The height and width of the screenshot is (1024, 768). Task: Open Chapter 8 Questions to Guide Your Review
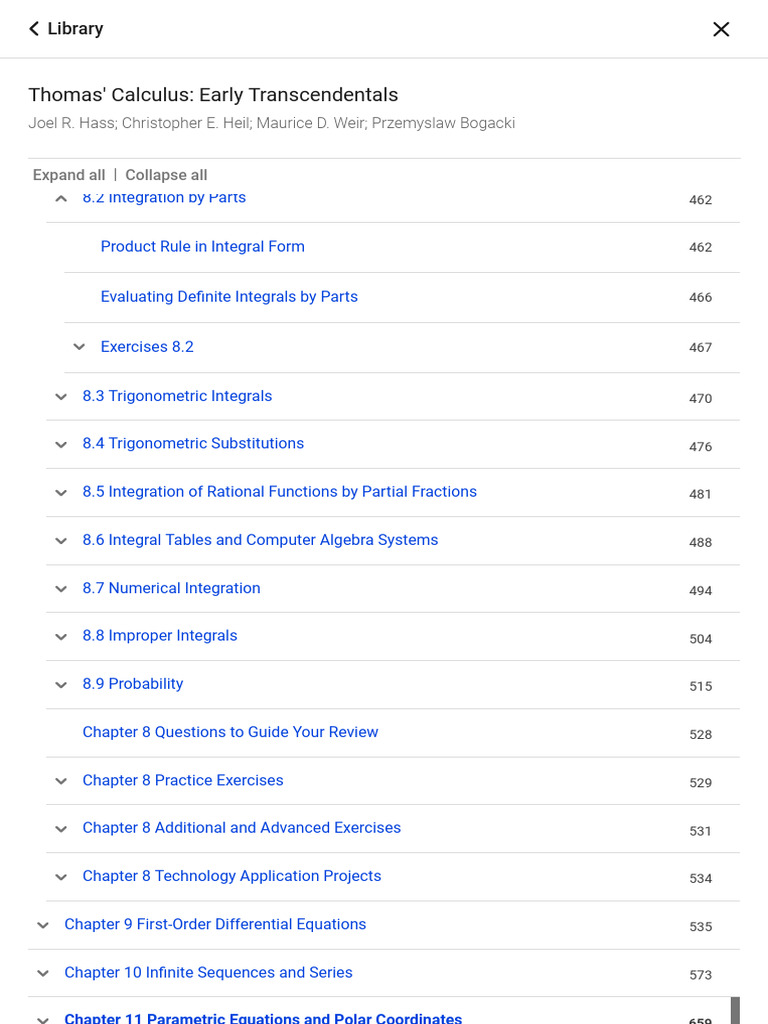[x=230, y=732]
